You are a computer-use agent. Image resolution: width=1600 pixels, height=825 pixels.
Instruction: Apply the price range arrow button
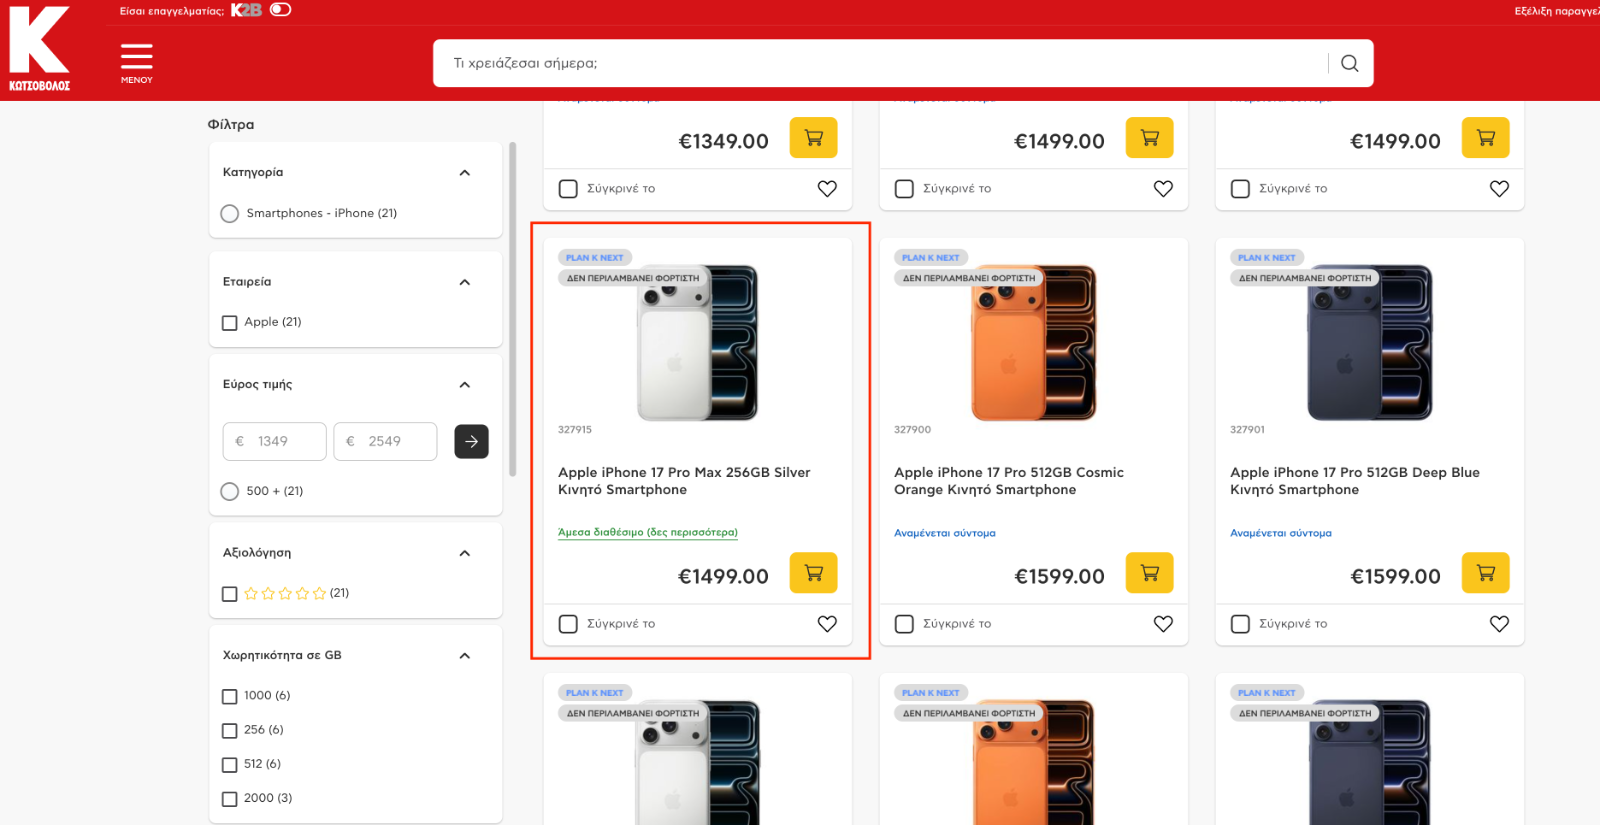(471, 441)
